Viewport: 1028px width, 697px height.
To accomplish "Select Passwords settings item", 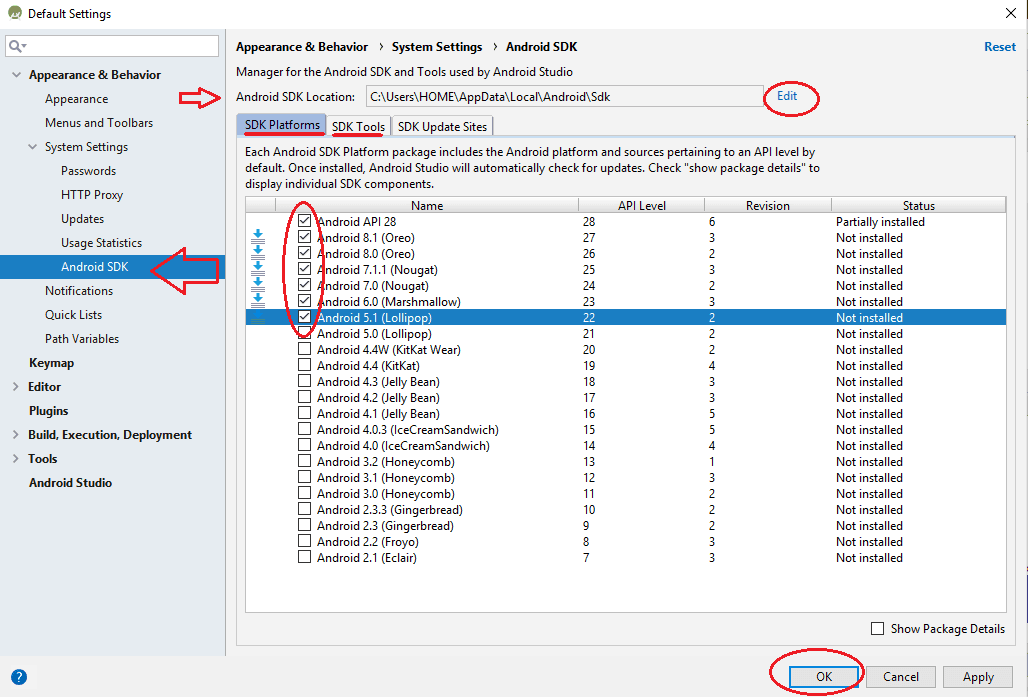I will click(89, 170).
